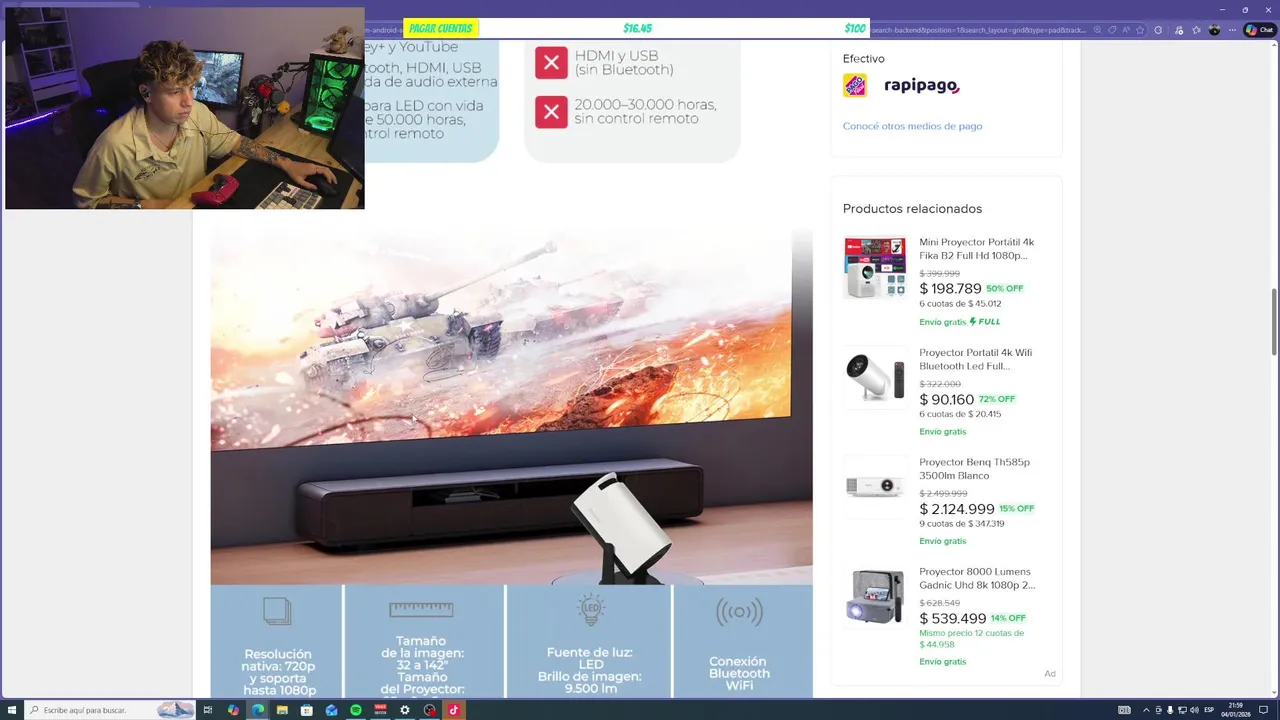Click the ESP language indicator

[1209, 710]
